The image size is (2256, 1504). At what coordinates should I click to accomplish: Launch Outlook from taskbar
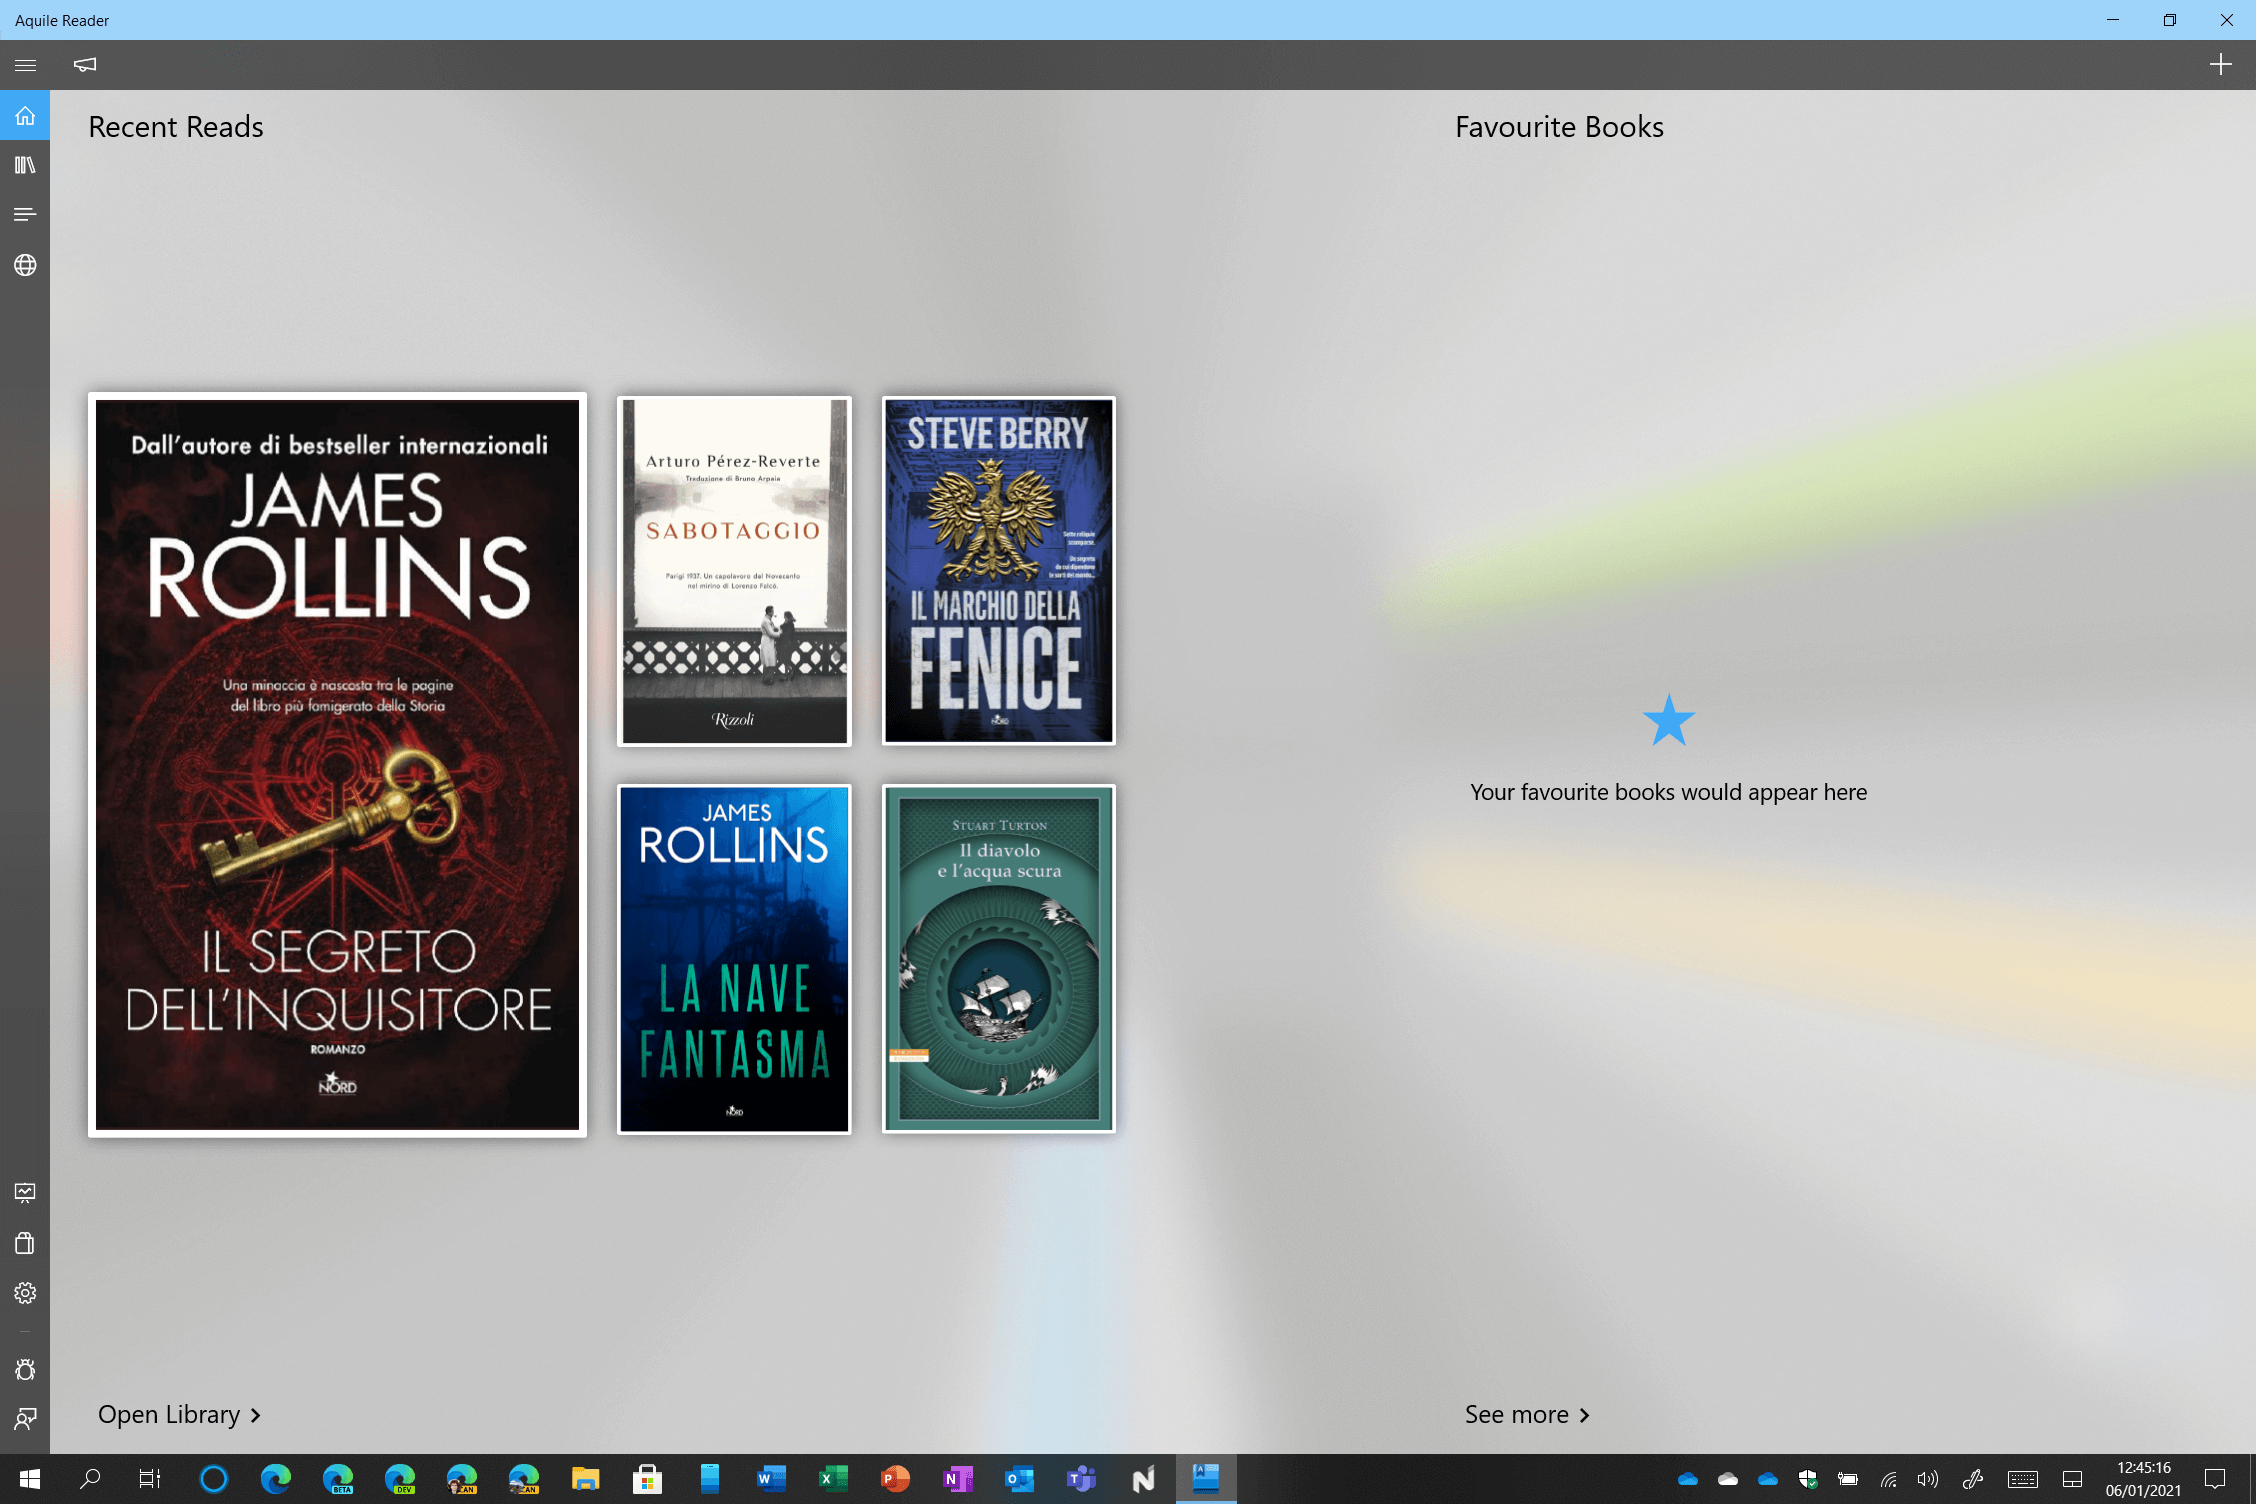(1019, 1479)
